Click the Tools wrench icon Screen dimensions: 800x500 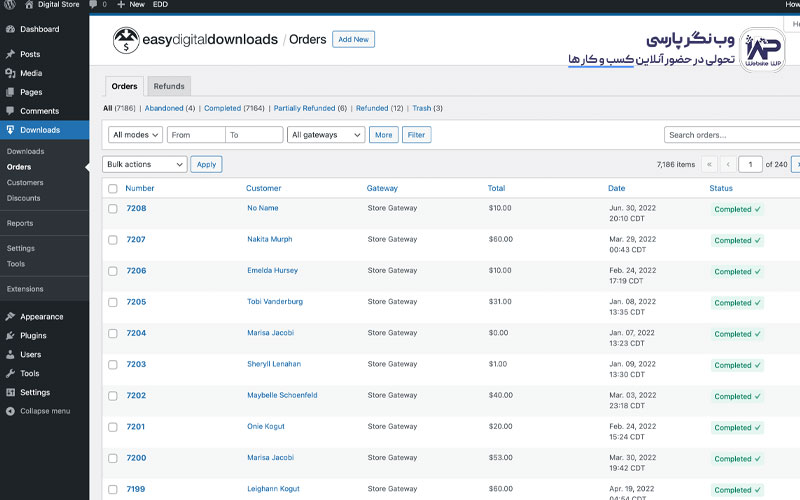click(10, 373)
